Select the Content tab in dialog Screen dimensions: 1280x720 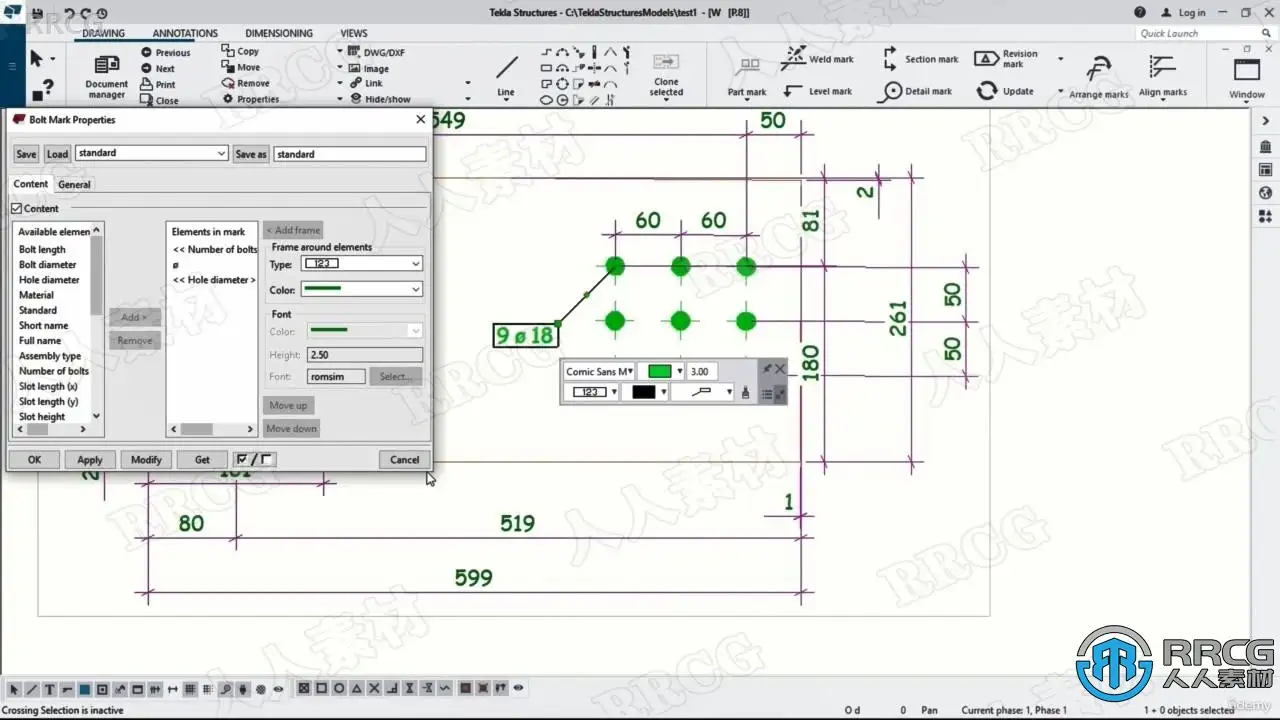[x=30, y=184]
